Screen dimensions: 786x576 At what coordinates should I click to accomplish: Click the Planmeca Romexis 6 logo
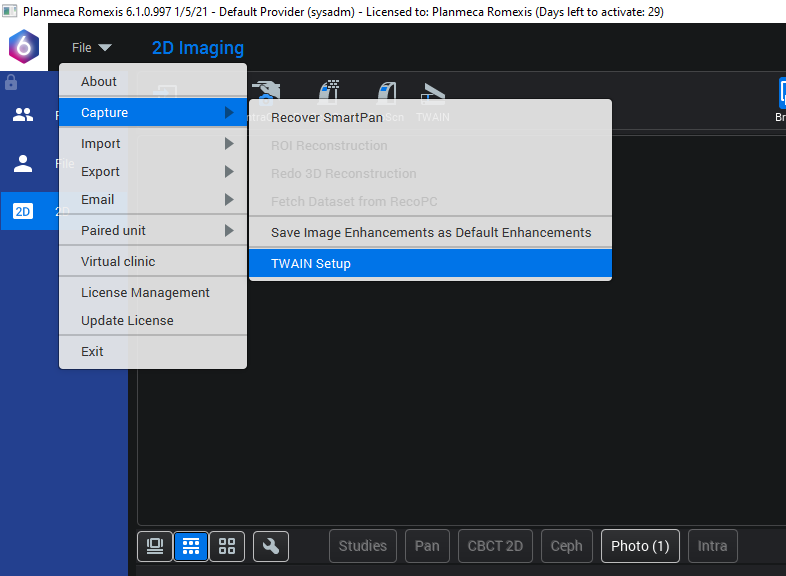click(23, 47)
